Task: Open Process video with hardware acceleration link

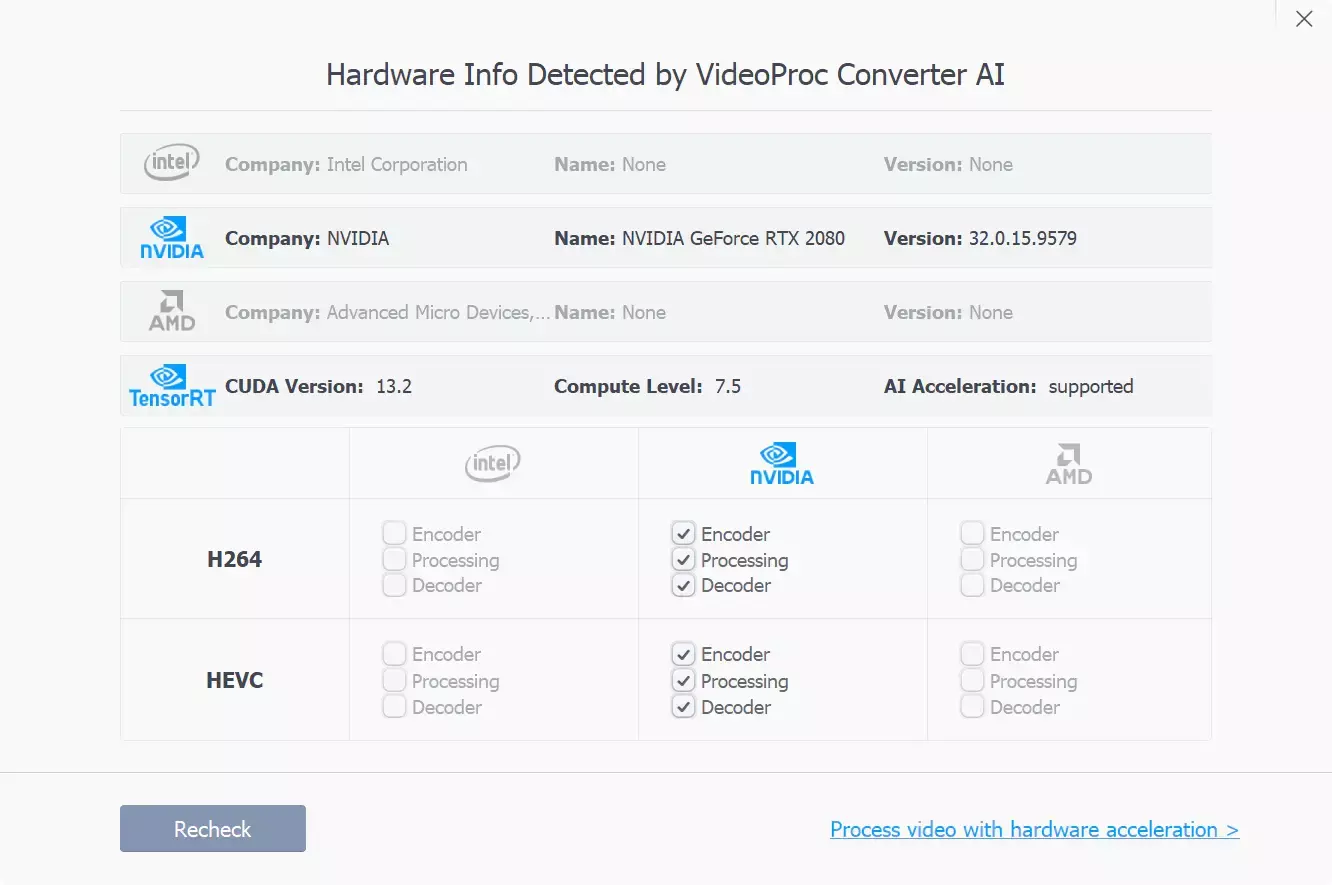Action: tap(1035, 830)
